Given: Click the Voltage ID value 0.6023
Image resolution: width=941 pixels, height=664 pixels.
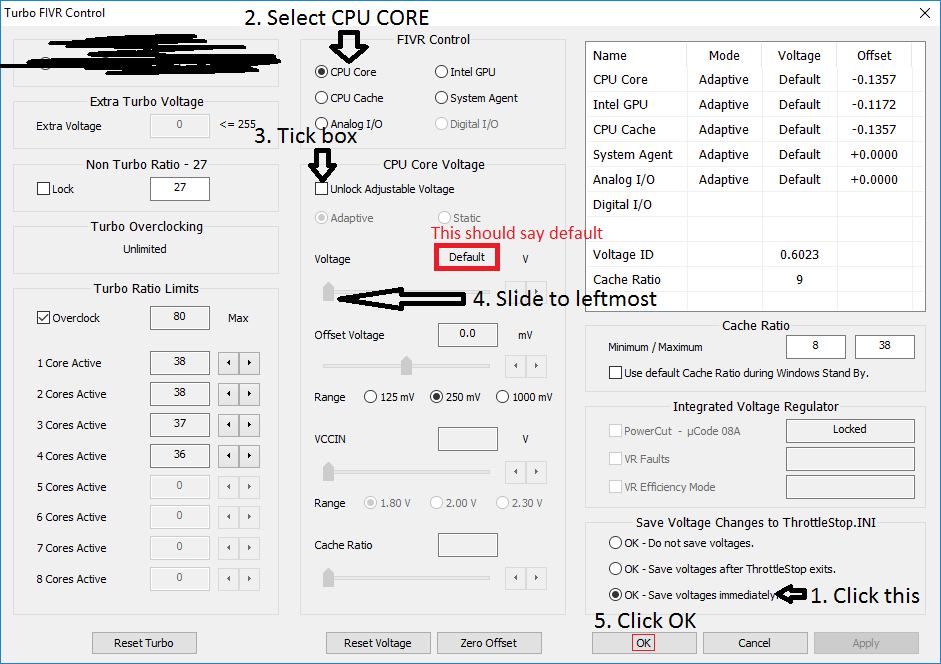Looking at the screenshot, I should click(x=799, y=255).
